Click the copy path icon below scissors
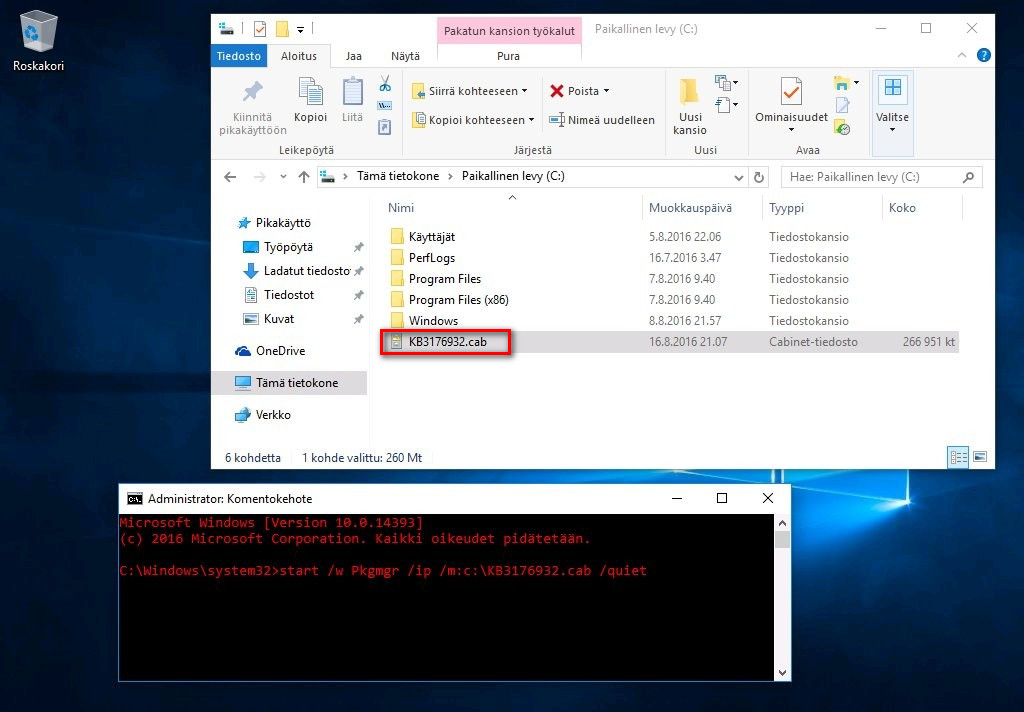The width and height of the screenshot is (1024, 712). [x=385, y=105]
